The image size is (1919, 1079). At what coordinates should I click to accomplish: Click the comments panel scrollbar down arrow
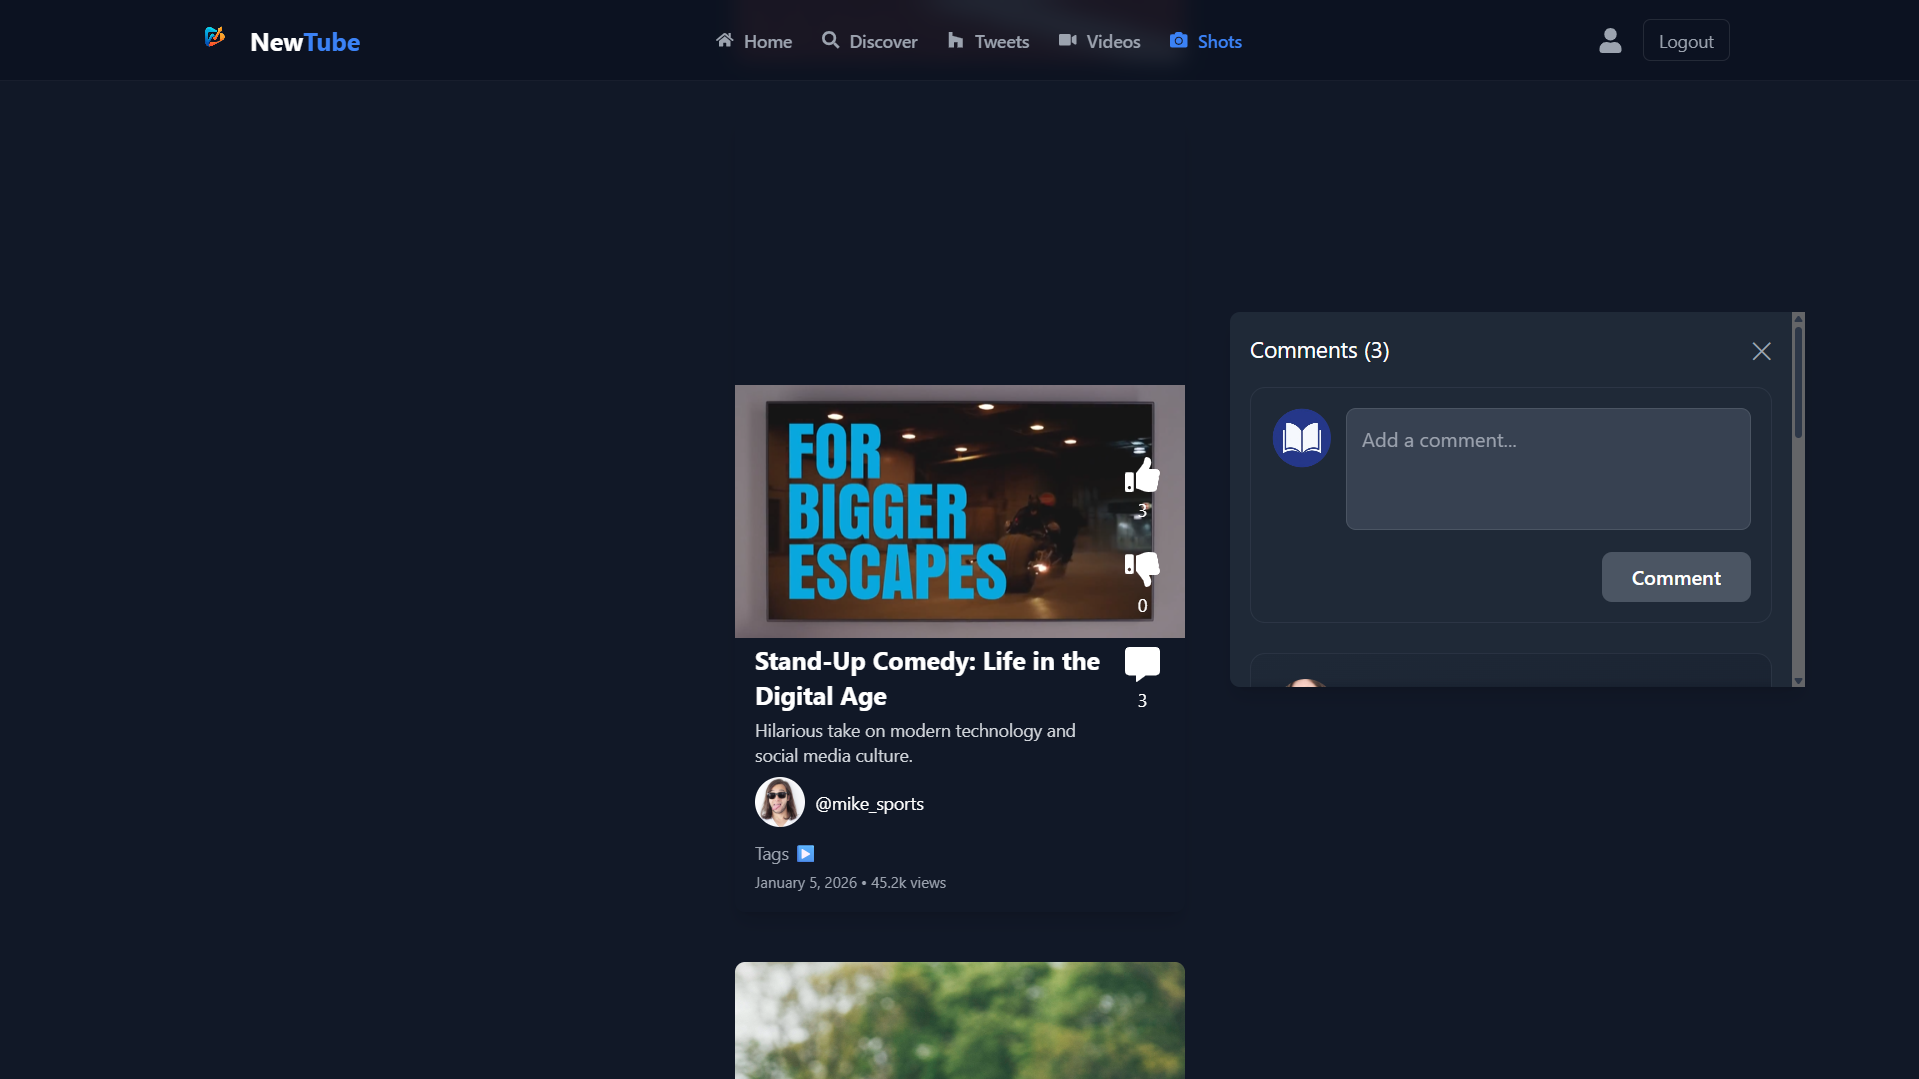[1798, 681]
